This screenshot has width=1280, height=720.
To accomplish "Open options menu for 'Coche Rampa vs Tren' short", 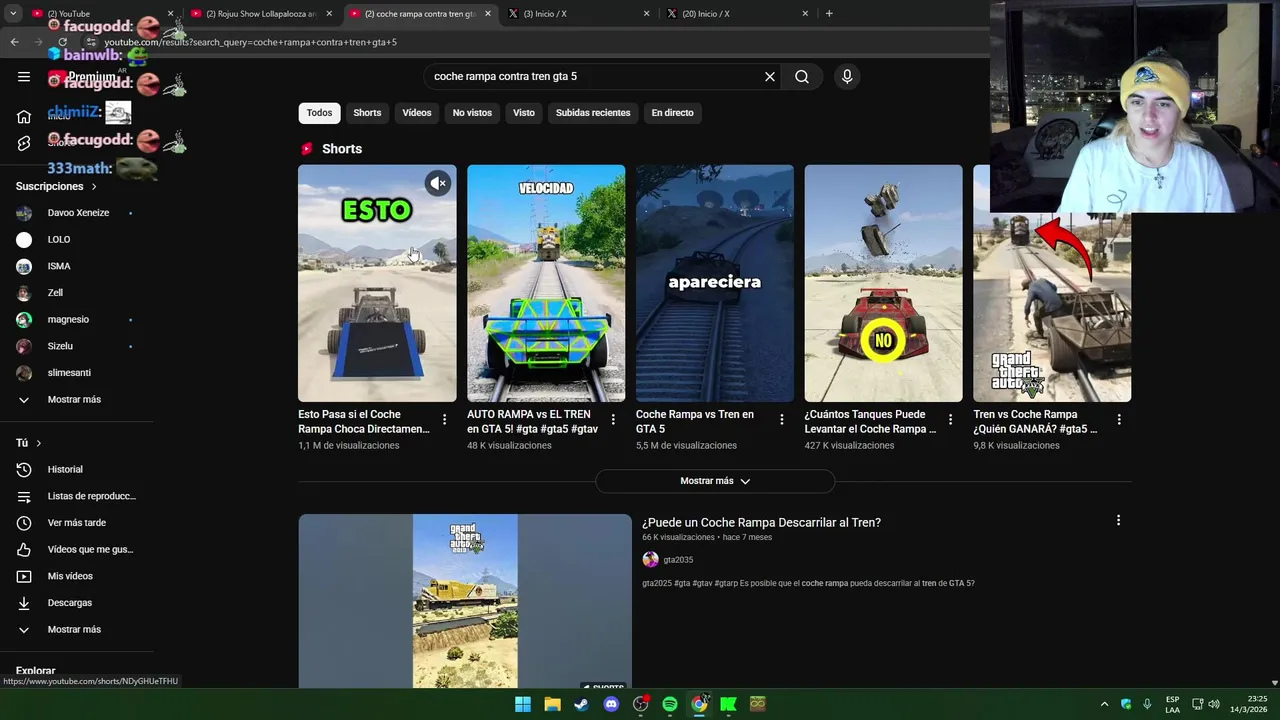I will (782, 420).
